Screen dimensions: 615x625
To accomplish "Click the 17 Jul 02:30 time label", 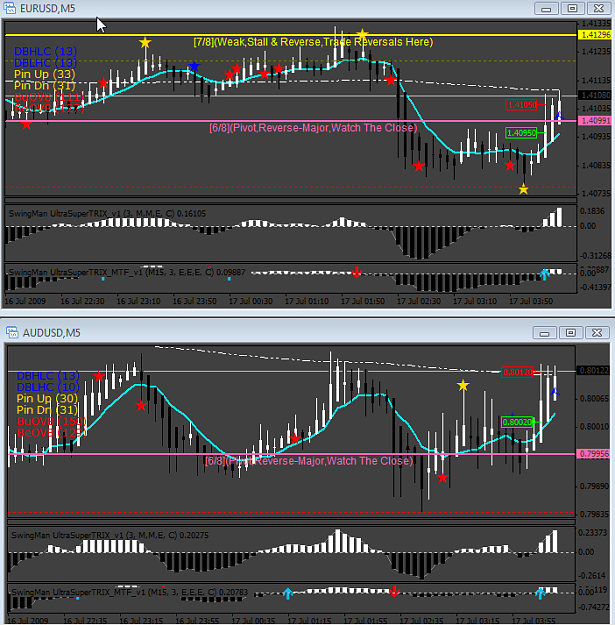I will 419,301.
